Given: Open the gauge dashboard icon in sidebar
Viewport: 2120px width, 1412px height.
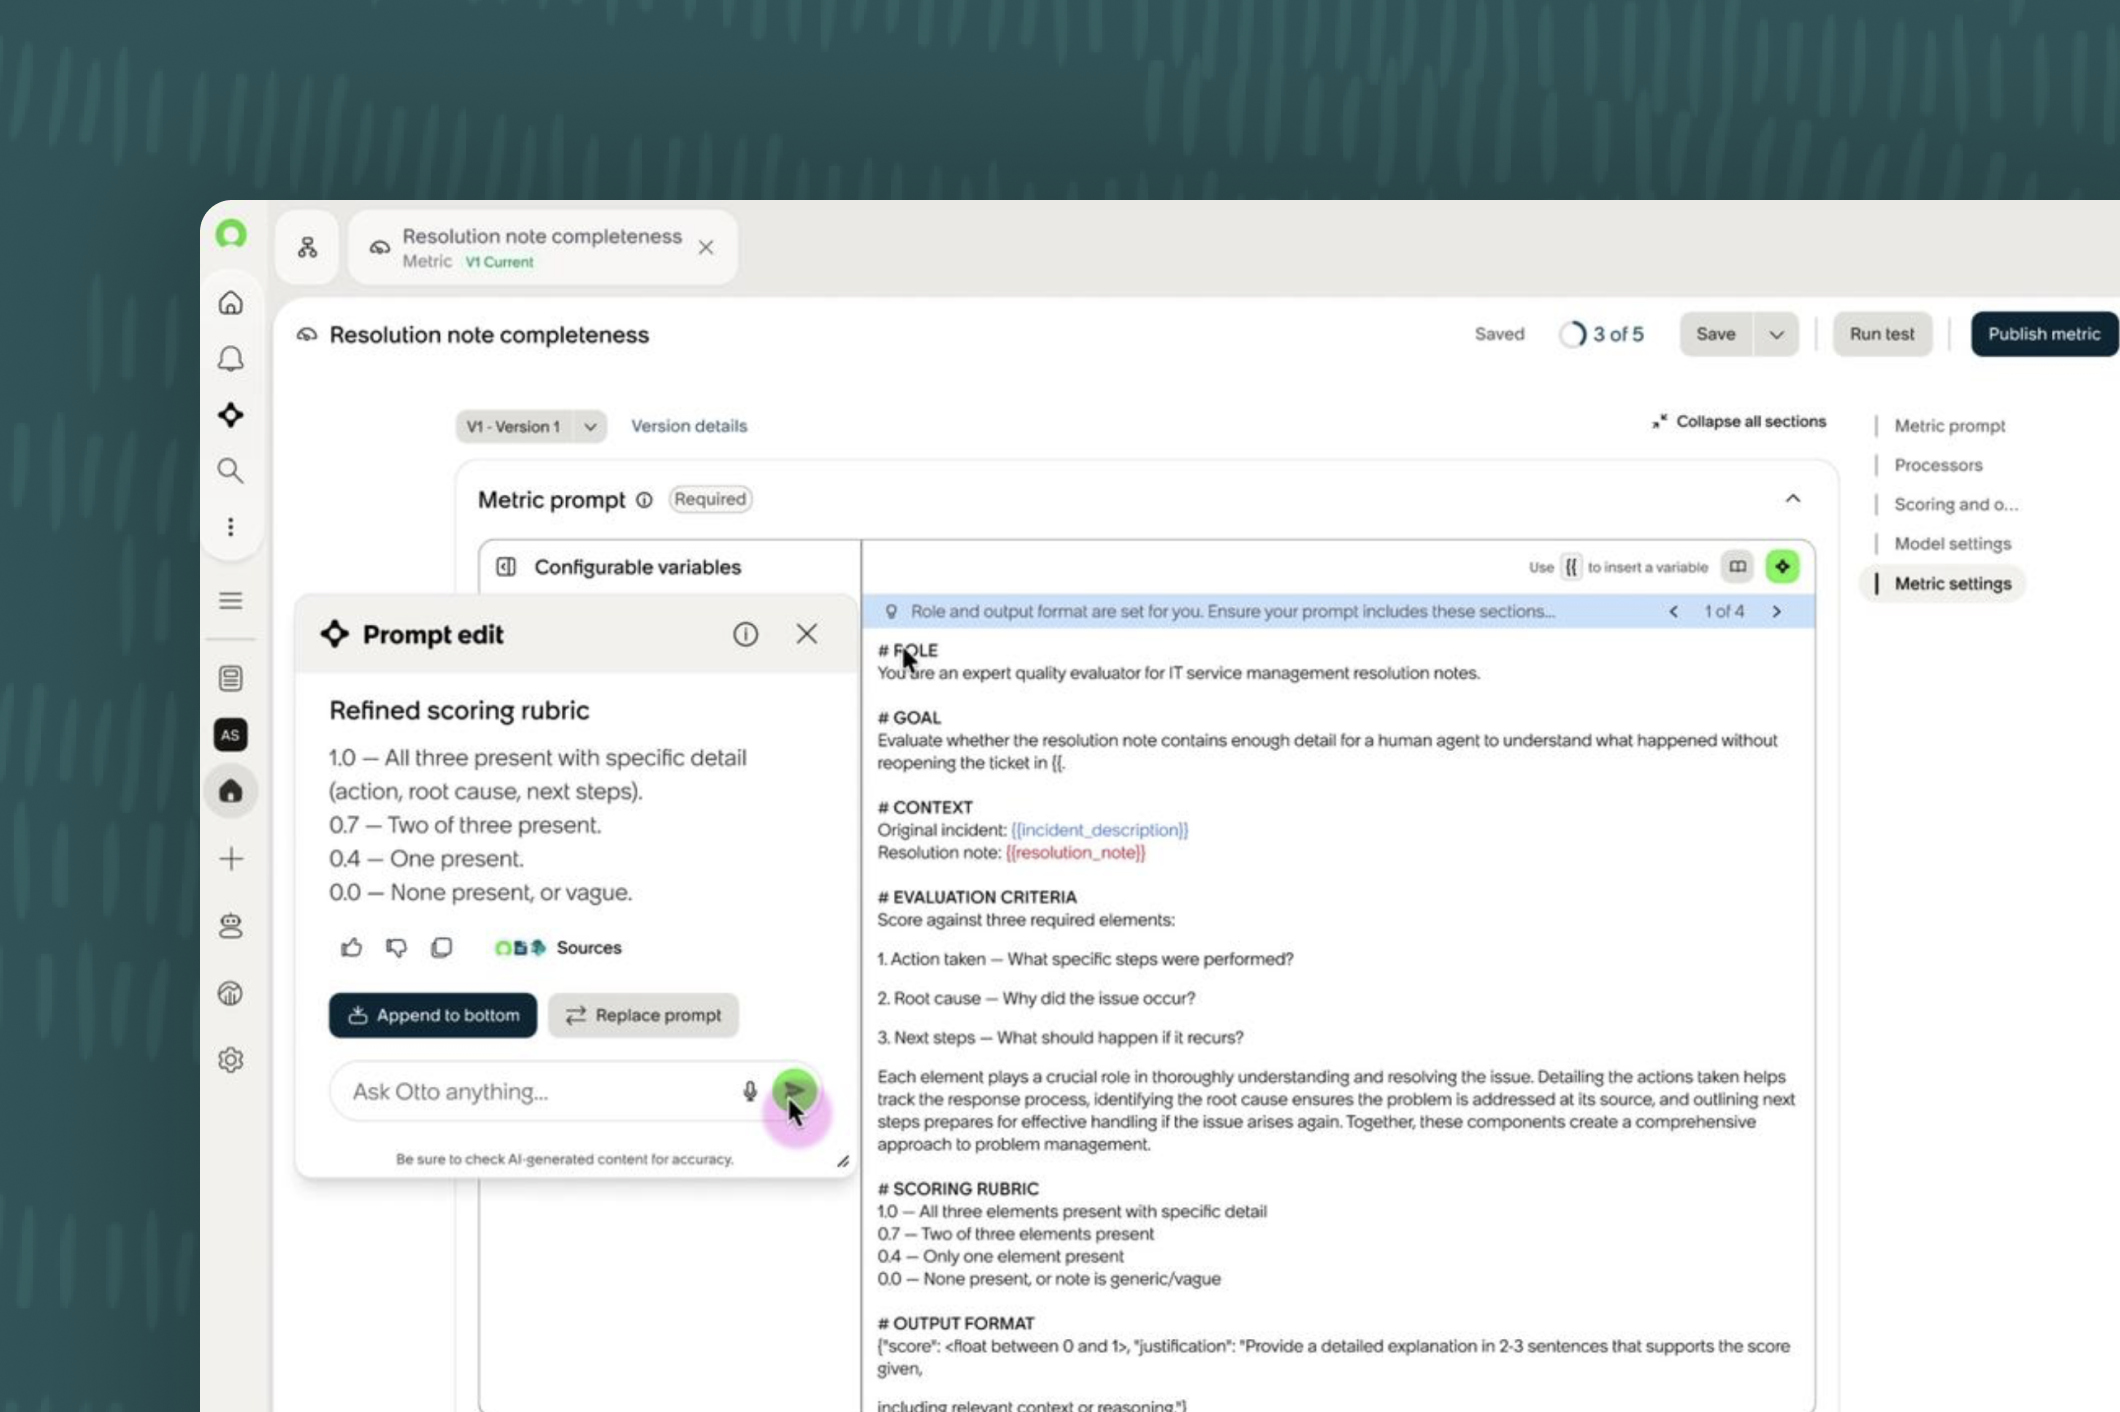Looking at the screenshot, I should pyautogui.click(x=231, y=993).
